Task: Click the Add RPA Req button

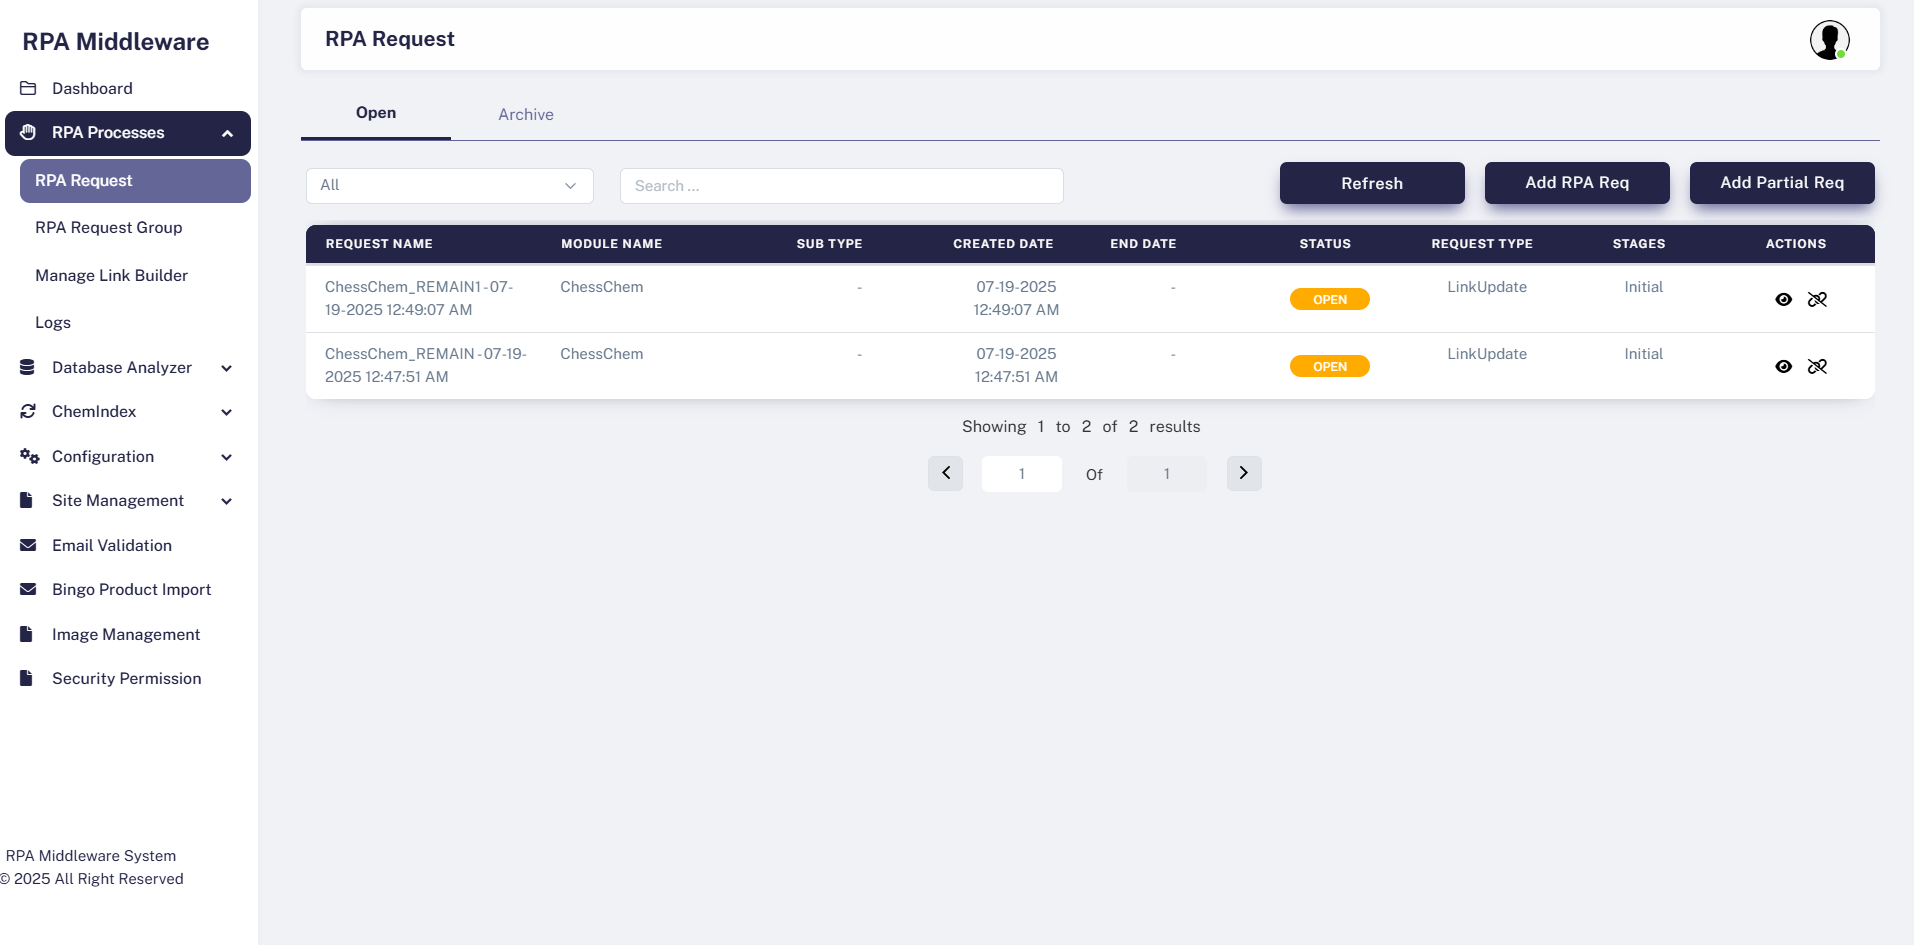Action: 1576,183
